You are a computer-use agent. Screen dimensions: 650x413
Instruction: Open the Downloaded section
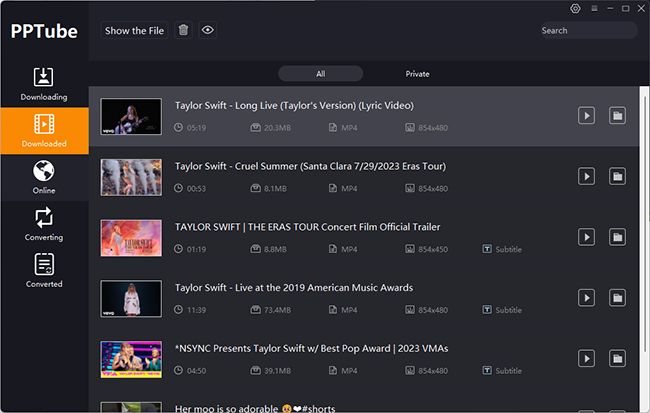[44, 131]
